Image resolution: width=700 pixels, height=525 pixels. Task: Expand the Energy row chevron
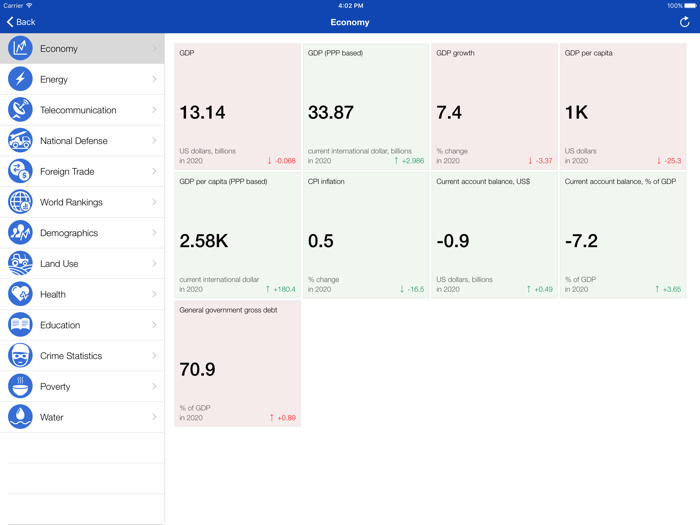point(154,79)
